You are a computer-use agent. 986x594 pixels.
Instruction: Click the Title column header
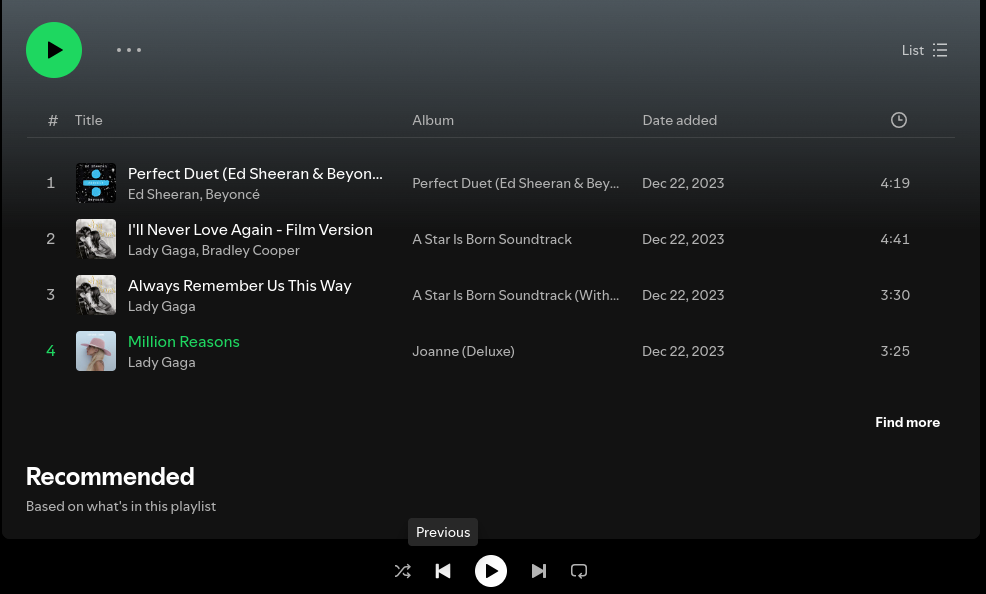88,120
